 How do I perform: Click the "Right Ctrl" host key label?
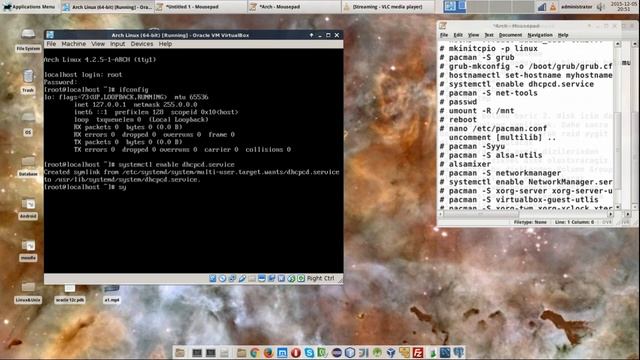click(x=320, y=278)
